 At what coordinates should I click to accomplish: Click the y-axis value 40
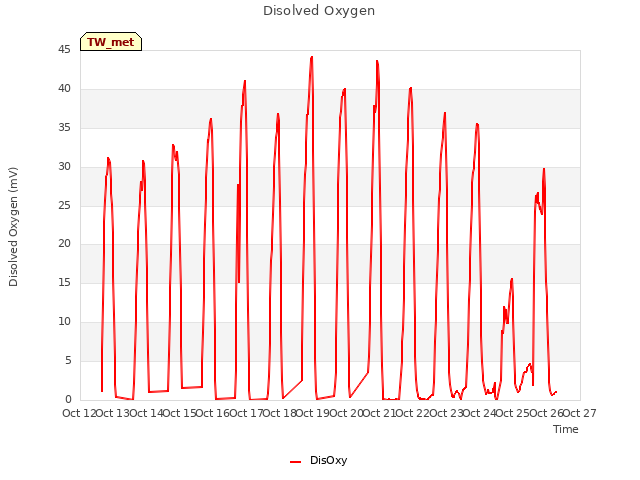64,89
